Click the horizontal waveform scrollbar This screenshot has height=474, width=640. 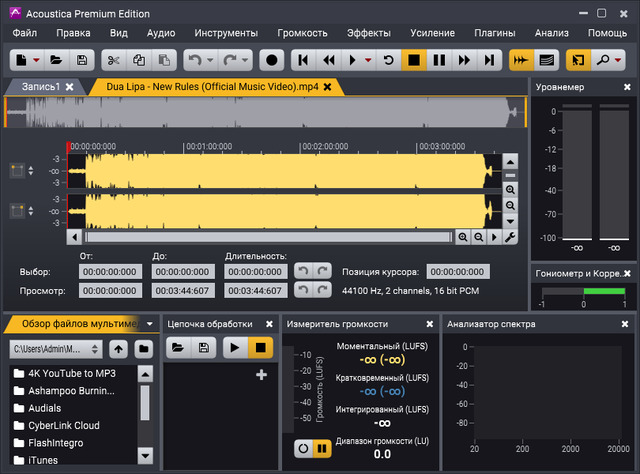[268, 237]
